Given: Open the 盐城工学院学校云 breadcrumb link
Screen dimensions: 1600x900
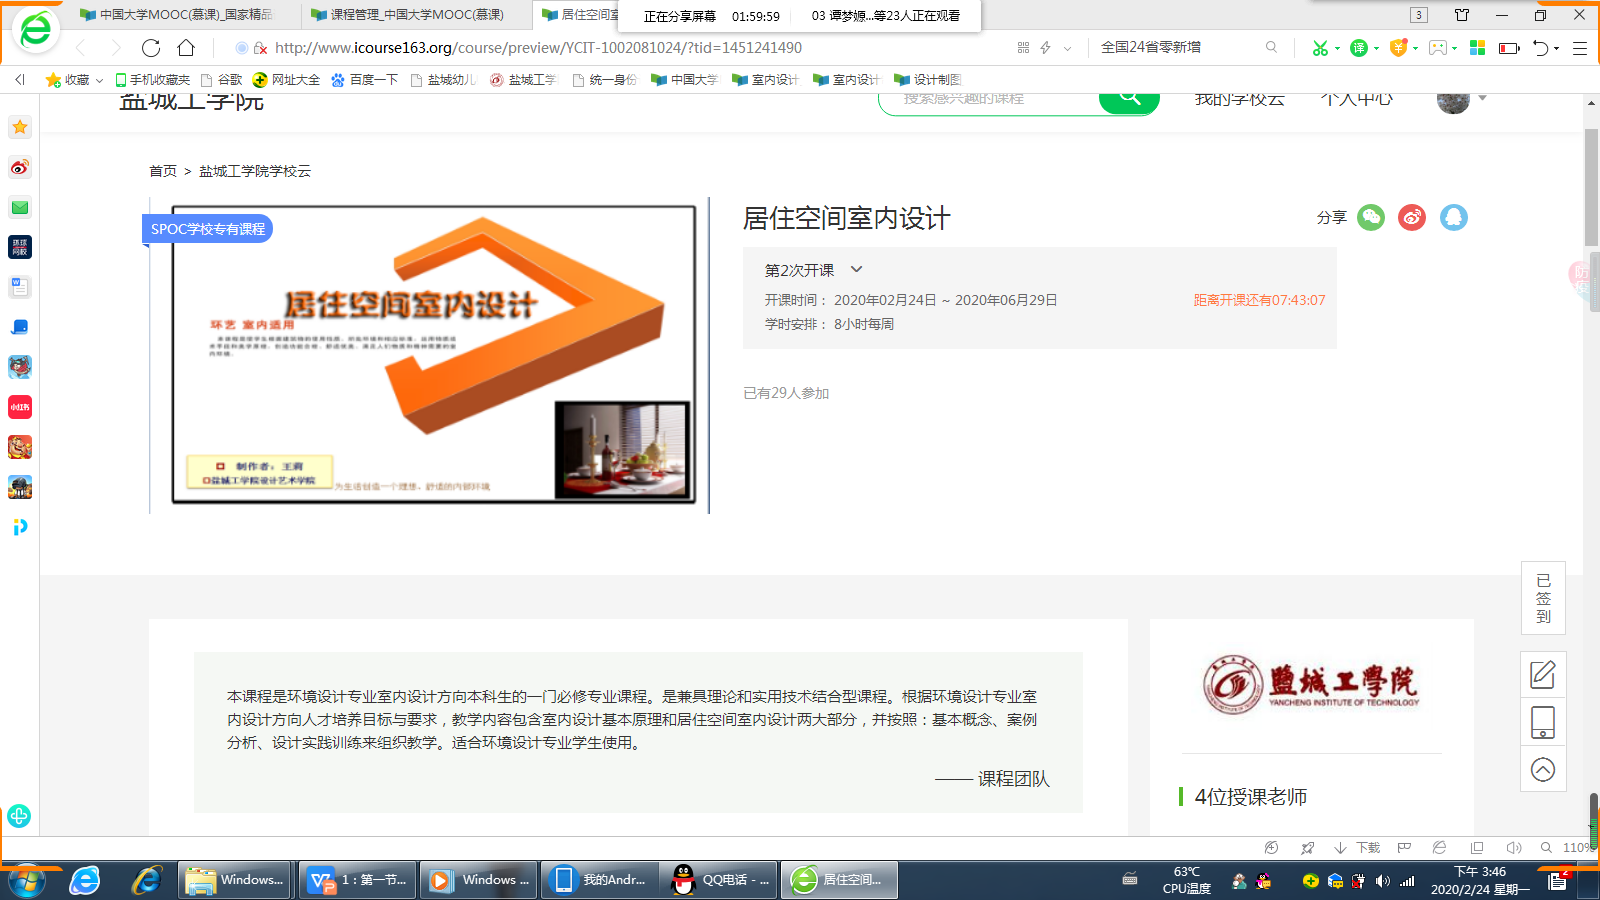Looking at the screenshot, I should click(255, 171).
